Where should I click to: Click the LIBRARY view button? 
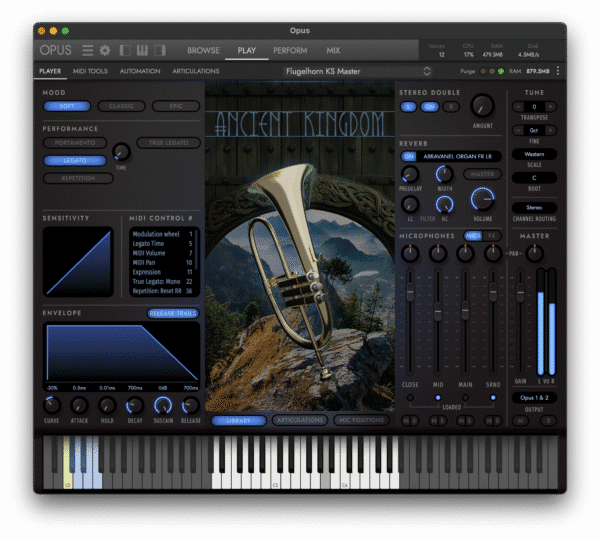[239, 421]
